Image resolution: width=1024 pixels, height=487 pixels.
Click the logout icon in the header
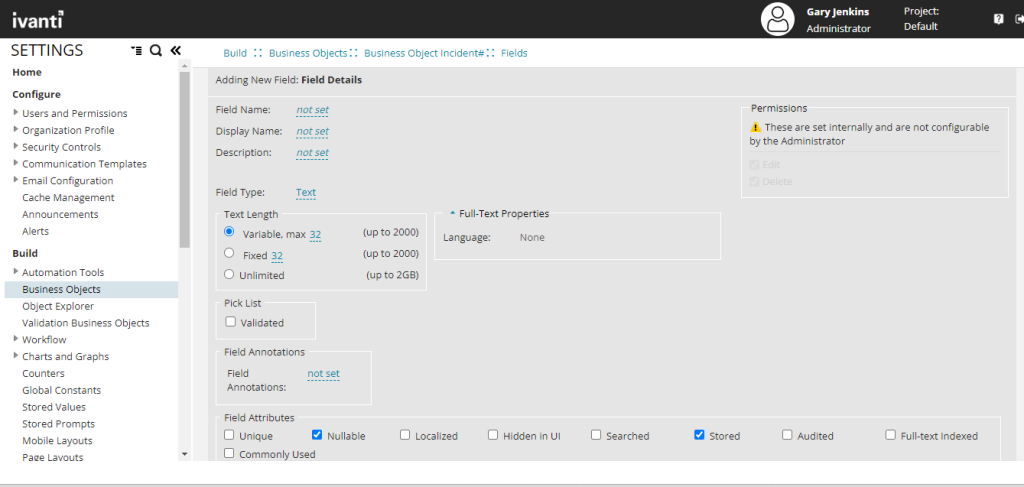click(x=1019, y=20)
